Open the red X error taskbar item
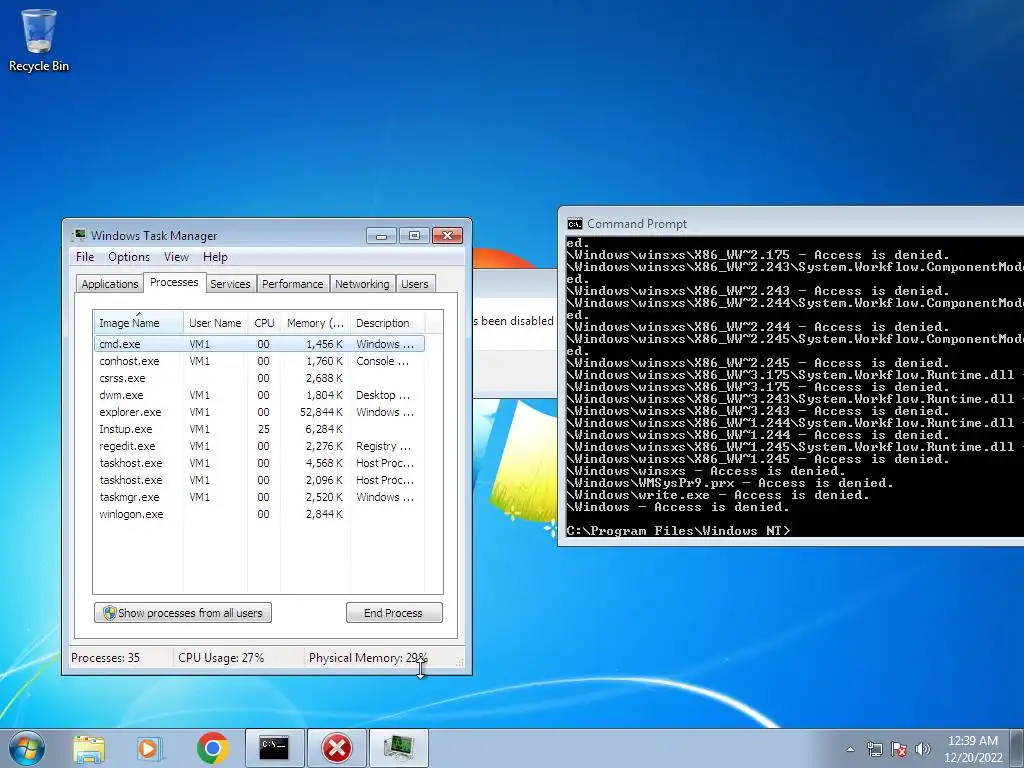The width and height of the screenshot is (1024, 768). pyautogui.click(x=337, y=748)
